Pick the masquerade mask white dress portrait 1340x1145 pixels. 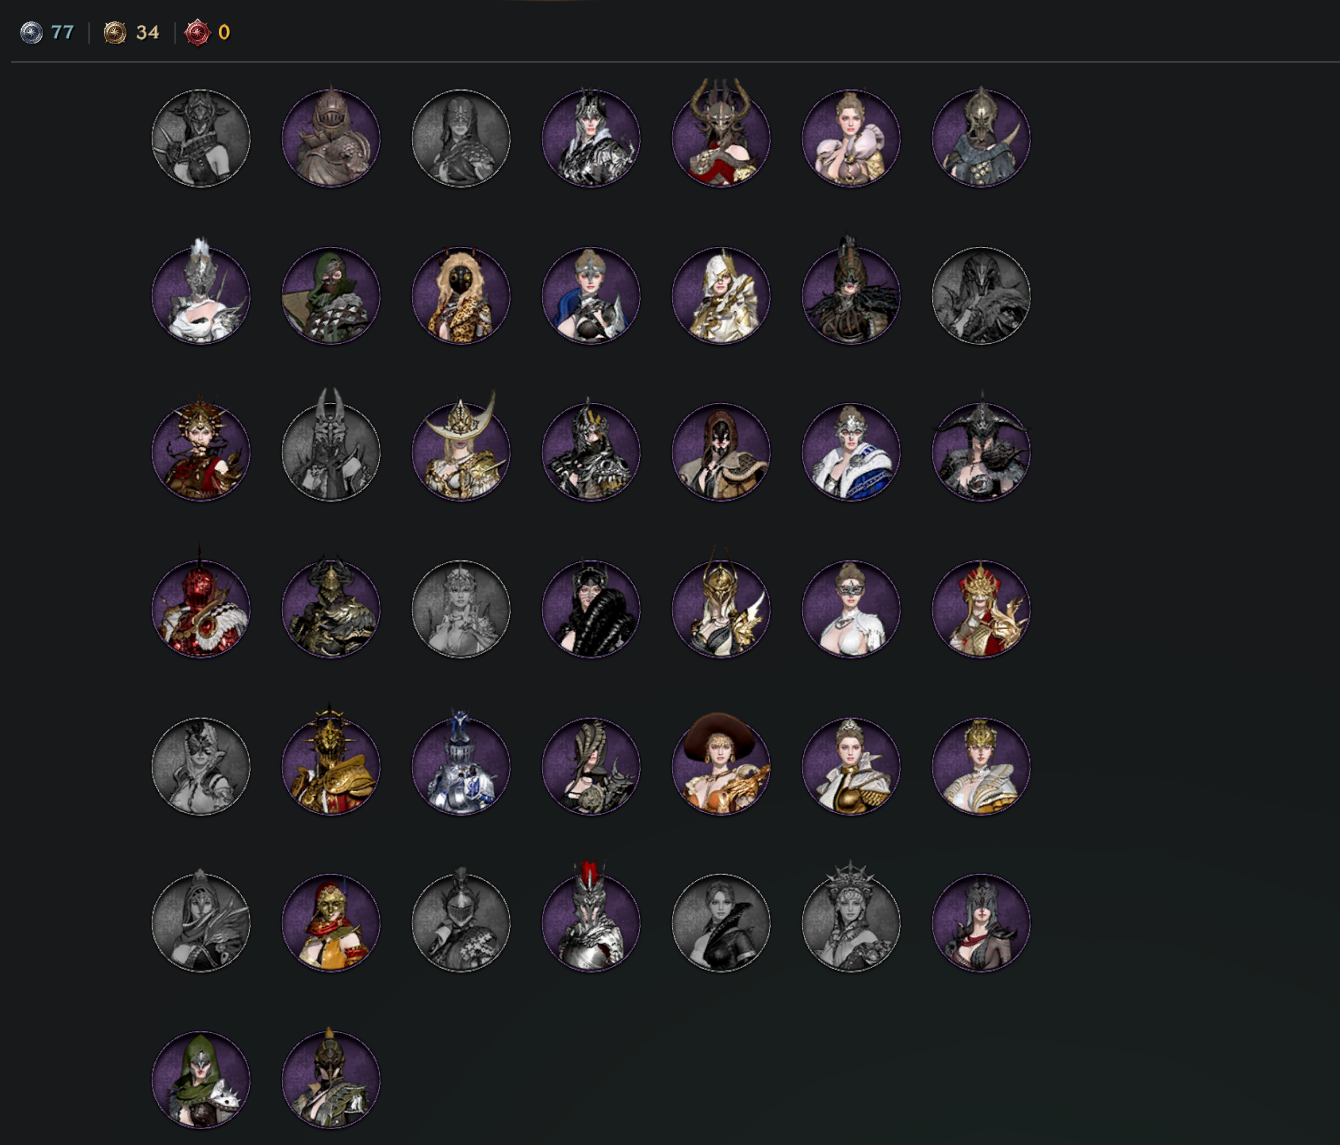pyautogui.click(x=851, y=609)
